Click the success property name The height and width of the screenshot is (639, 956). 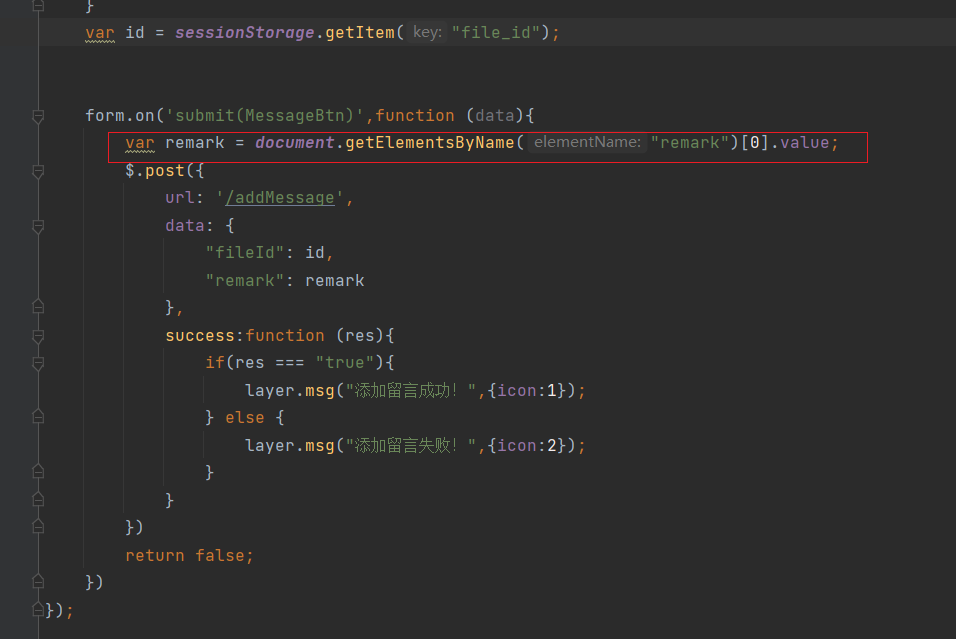coord(200,336)
